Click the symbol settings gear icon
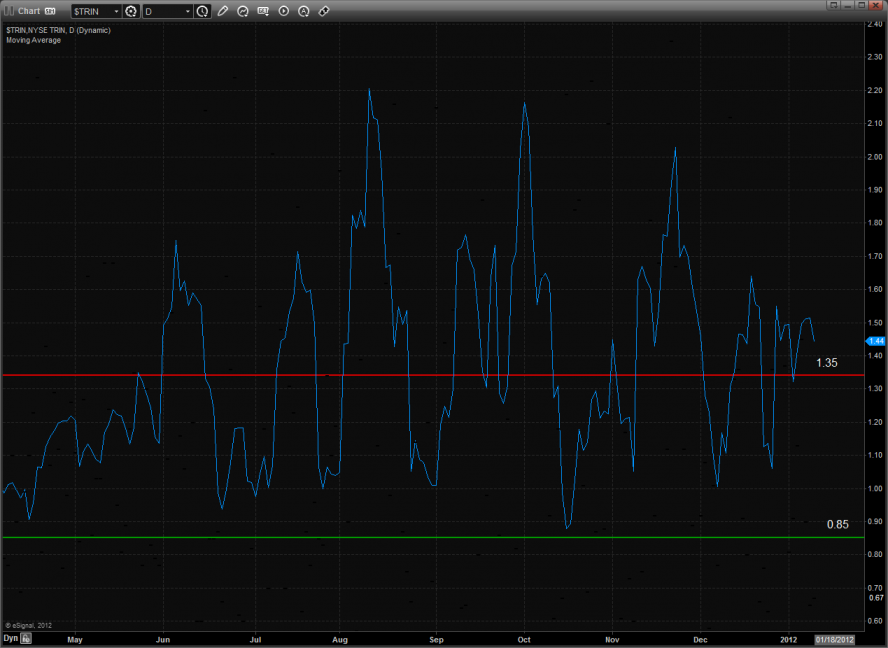 [x=130, y=11]
